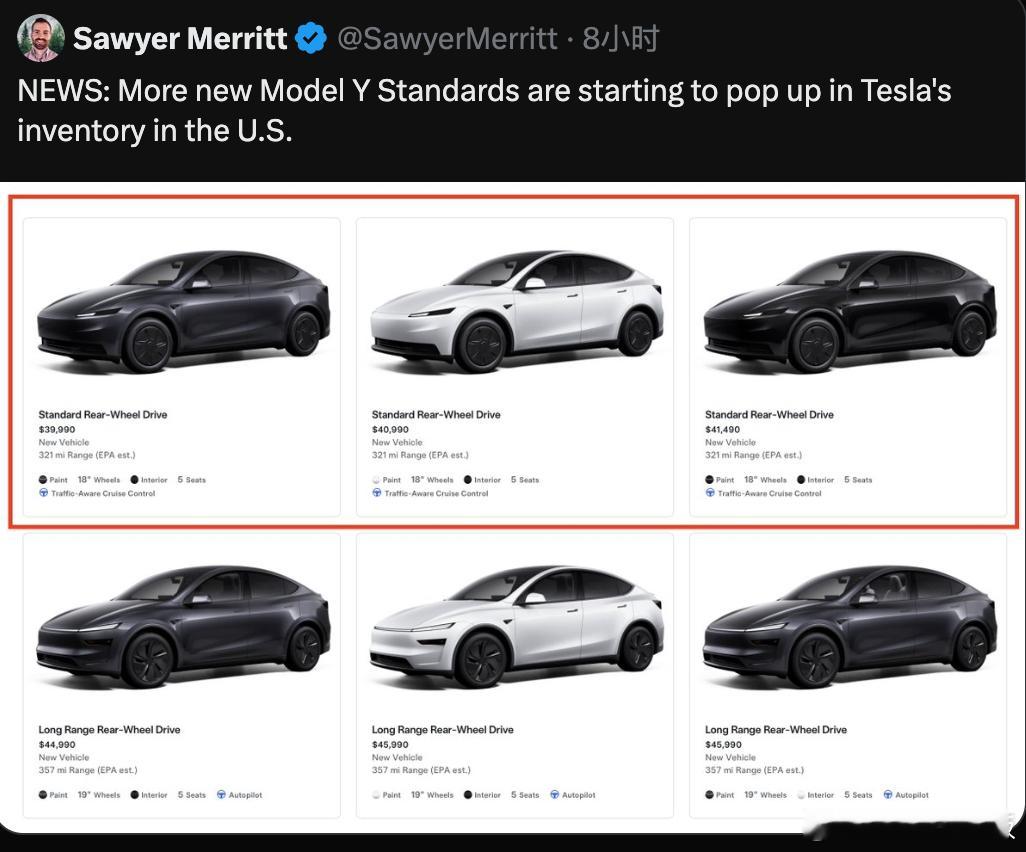Click Sawyer Merritt's profile avatar
The image size is (1026, 852).
[x=41, y=39]
